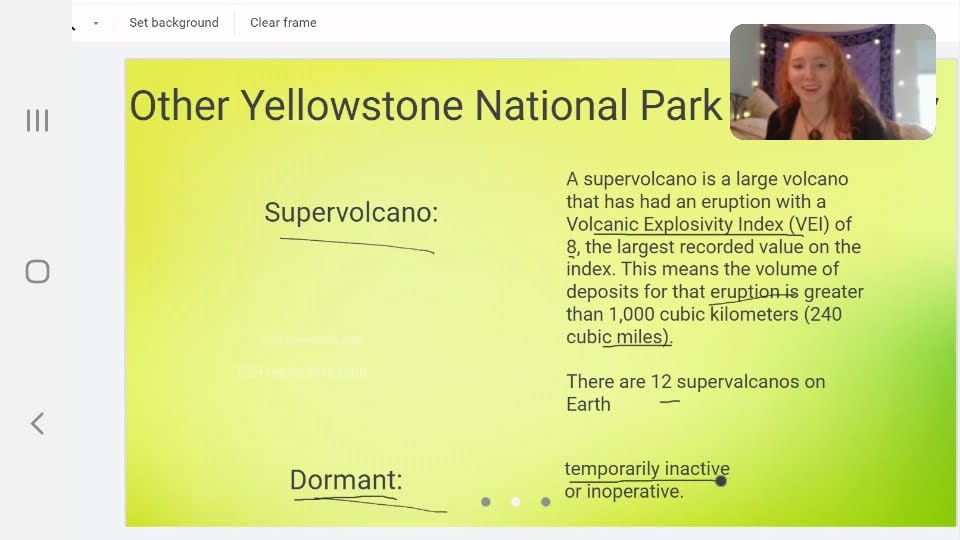Click the slide title Other Yellowstone National Park
Viewport: 960px width, 540px height.
[x=426, y=105]
